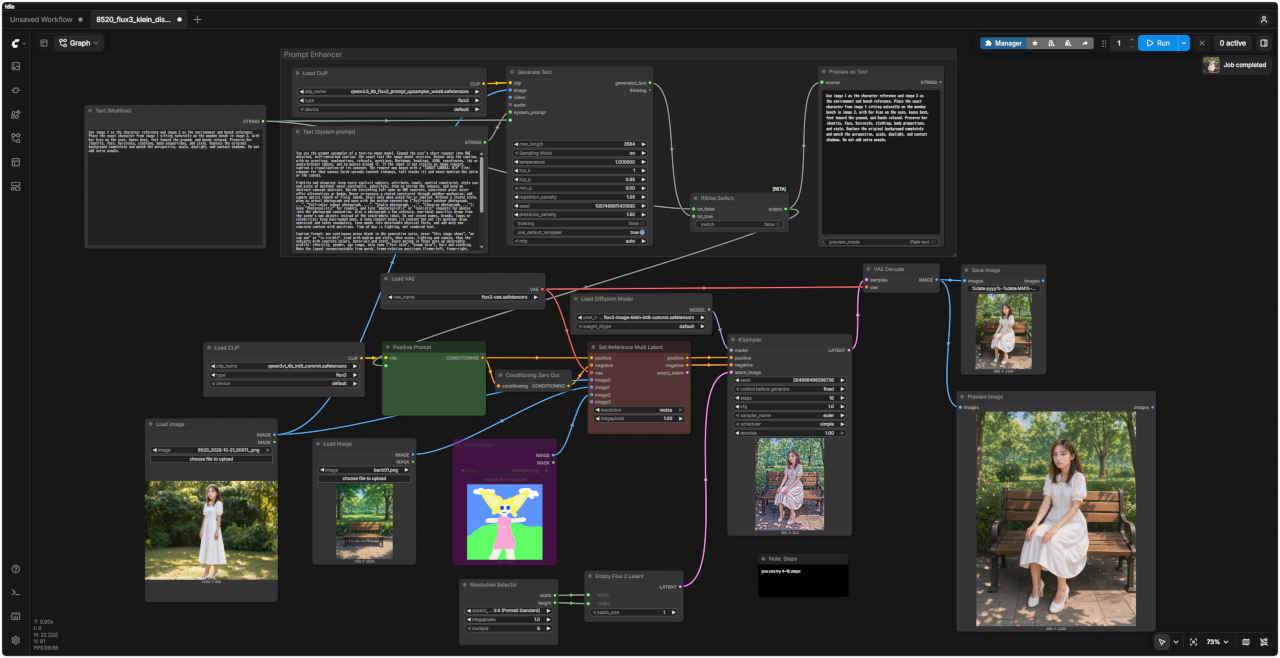Click the Manager button
This screenshot has width=1280, height=658.
tap(1002, 43)
